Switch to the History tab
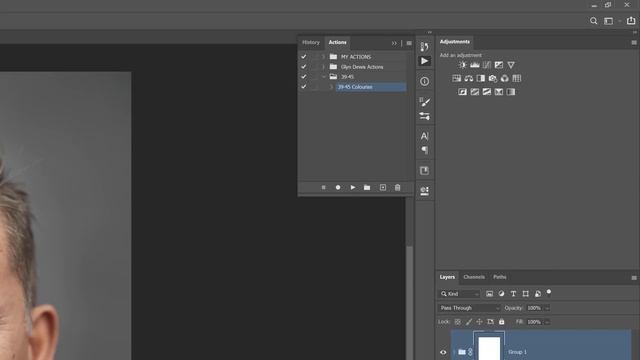Screen dimensions: 640x360 pos(311,42)
